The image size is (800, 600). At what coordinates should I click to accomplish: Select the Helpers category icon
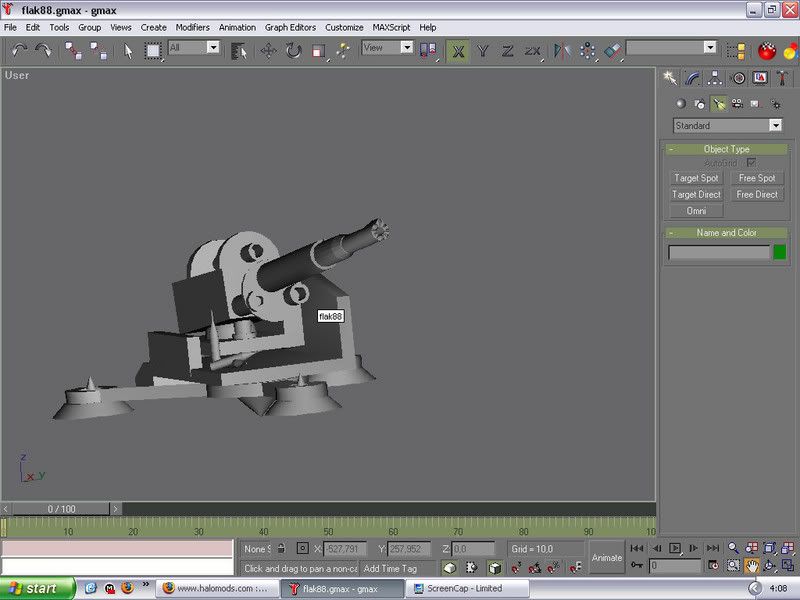756,104
